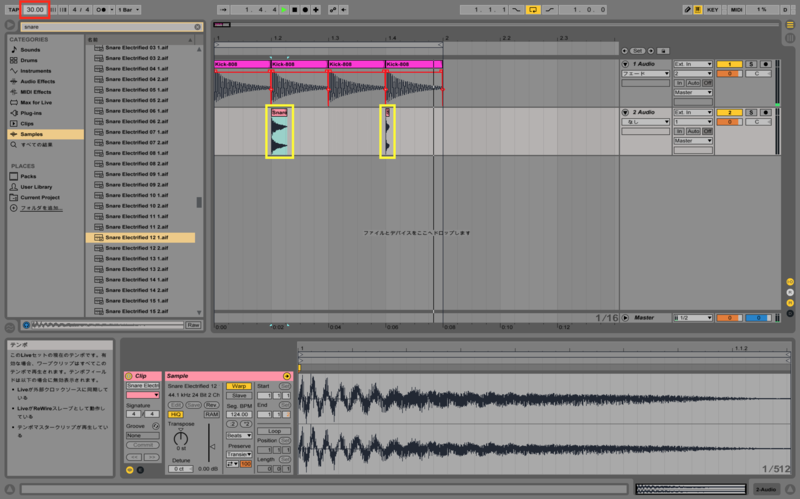This screenshot has height=499, width=800.
Task: Toggle the Punch-In switch
Action: [x=516, y=10]
